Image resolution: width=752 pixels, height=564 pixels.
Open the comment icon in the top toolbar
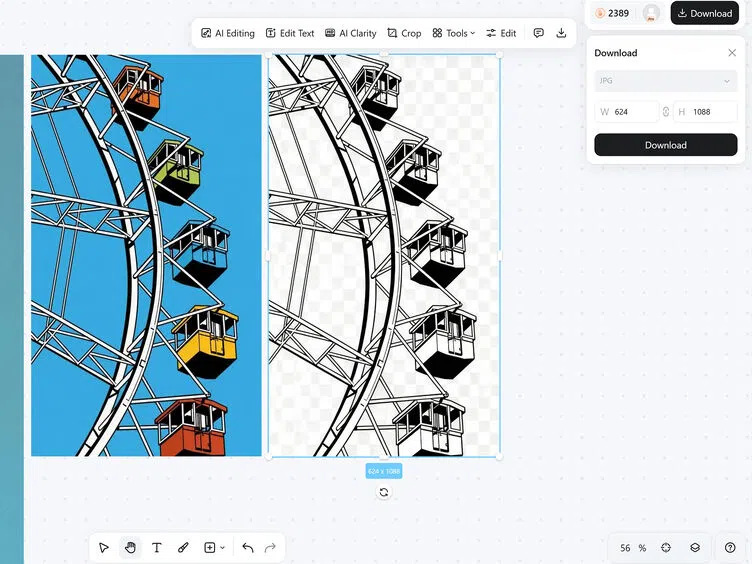point(539,33)
